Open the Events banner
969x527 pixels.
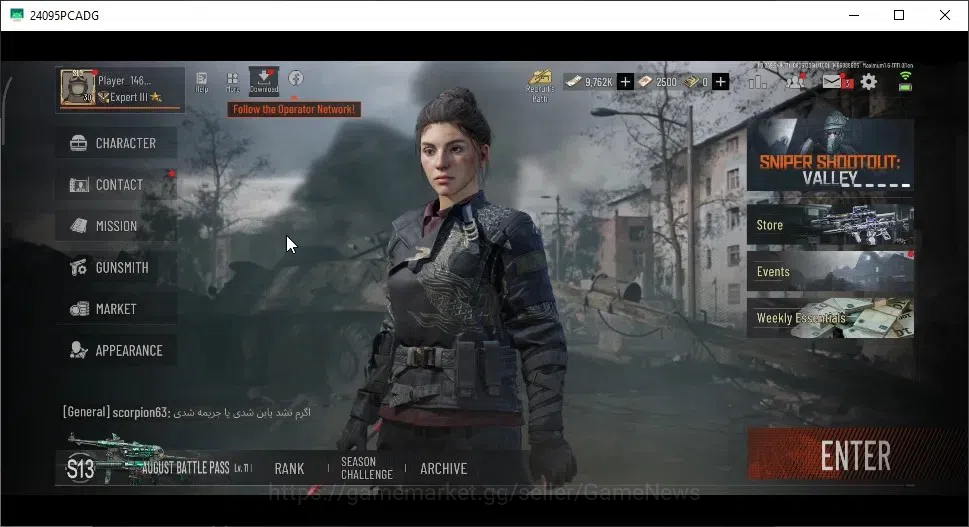pos(830,271)
